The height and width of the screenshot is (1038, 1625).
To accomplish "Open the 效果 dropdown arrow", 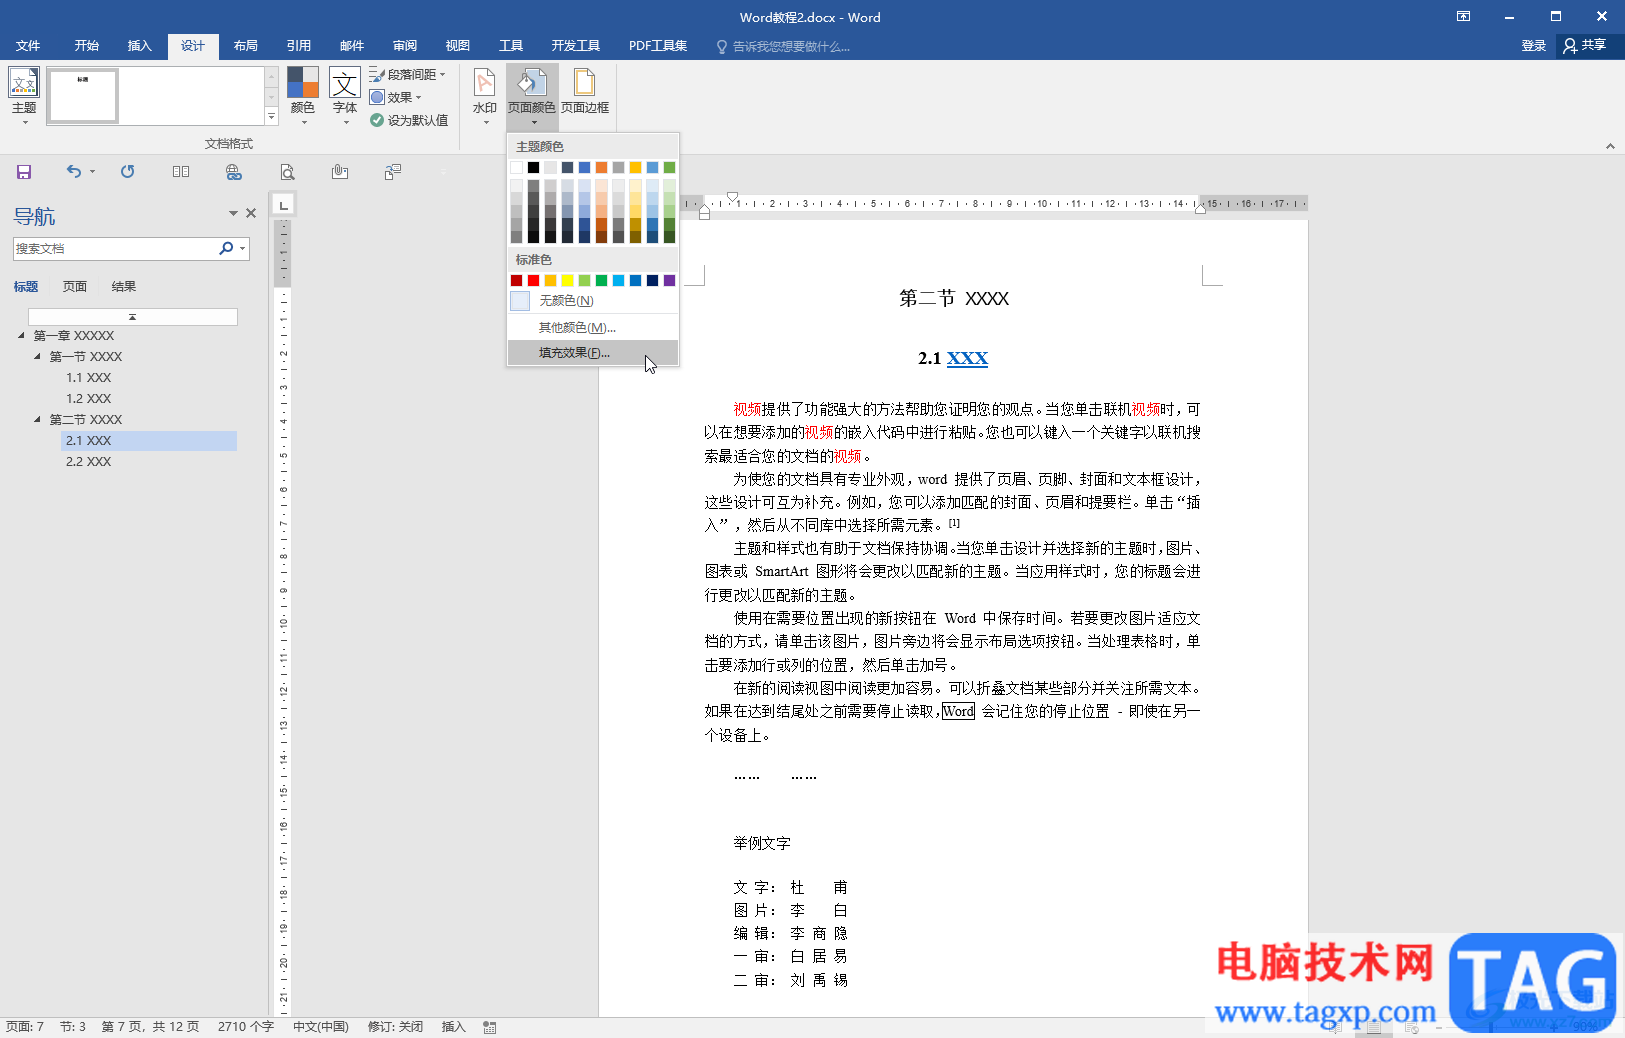I will [x=418, y=97].
